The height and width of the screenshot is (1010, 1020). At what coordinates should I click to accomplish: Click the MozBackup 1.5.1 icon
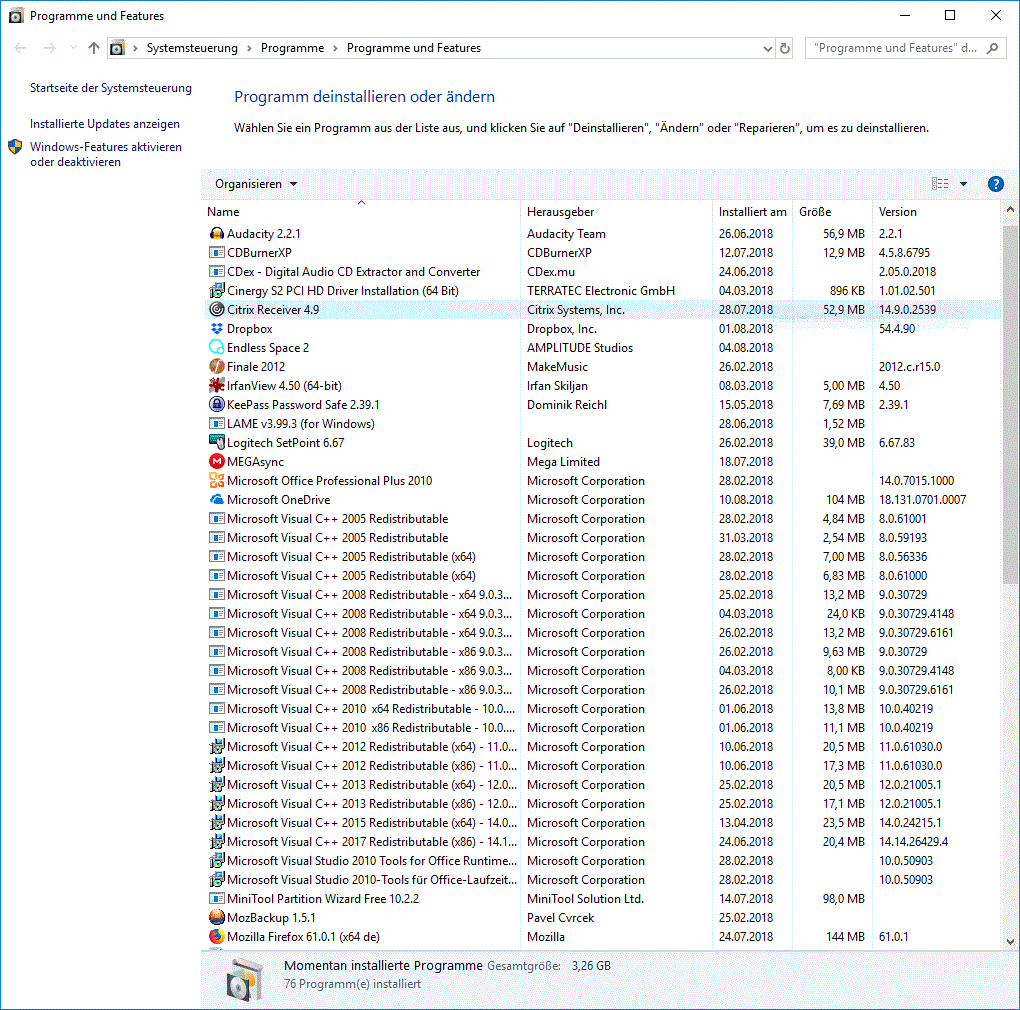click(217, 917)
